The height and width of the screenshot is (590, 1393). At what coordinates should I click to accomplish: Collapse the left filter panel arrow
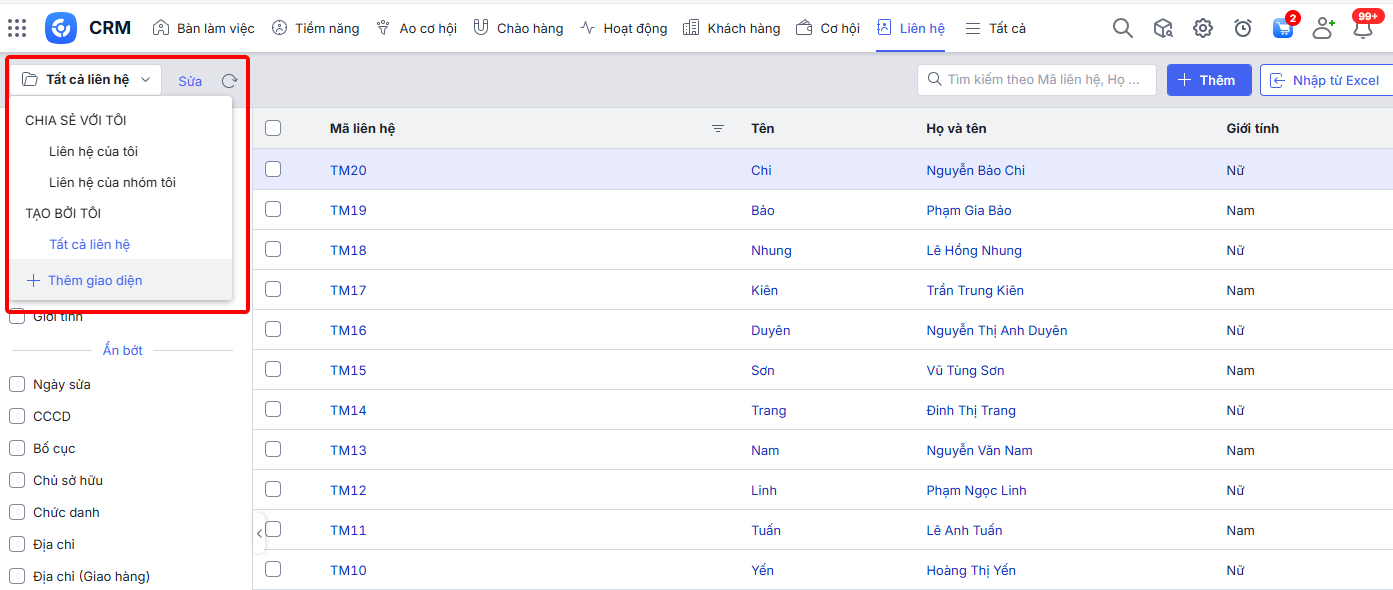(259, 533)
